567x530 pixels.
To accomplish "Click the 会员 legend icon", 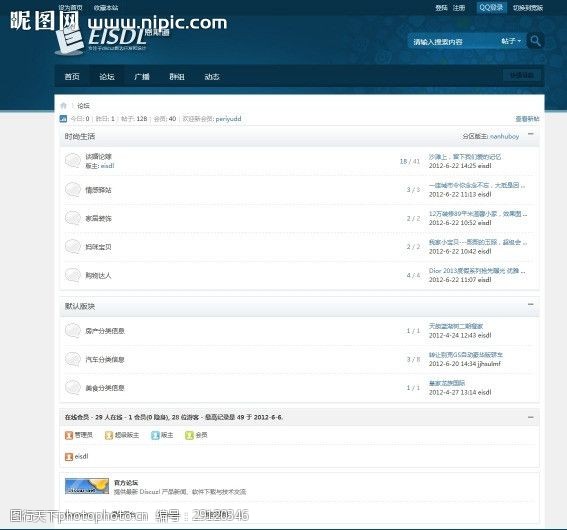I will 189,435.
